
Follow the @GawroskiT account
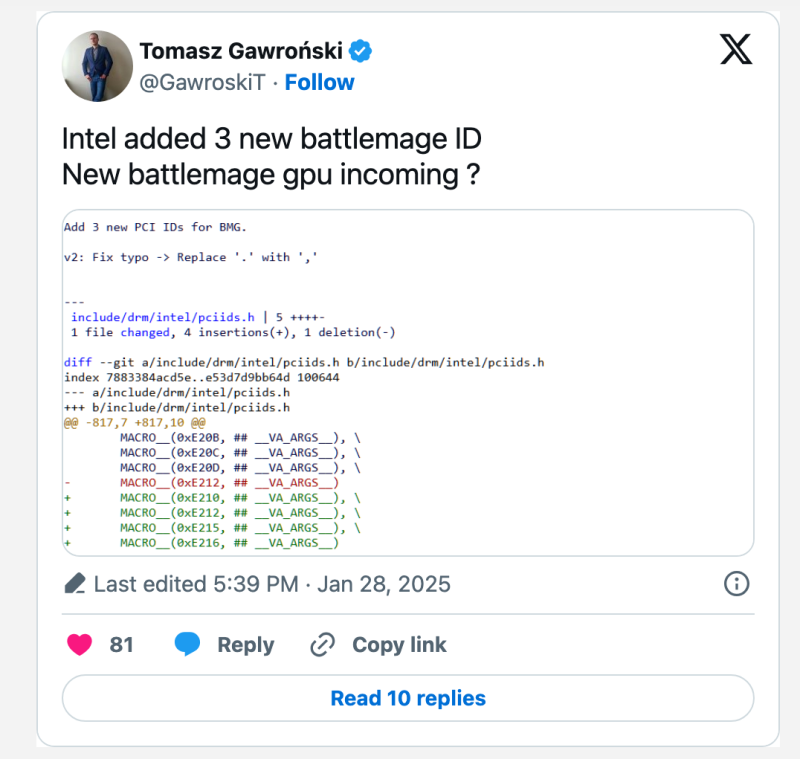[x=319, y=82]
